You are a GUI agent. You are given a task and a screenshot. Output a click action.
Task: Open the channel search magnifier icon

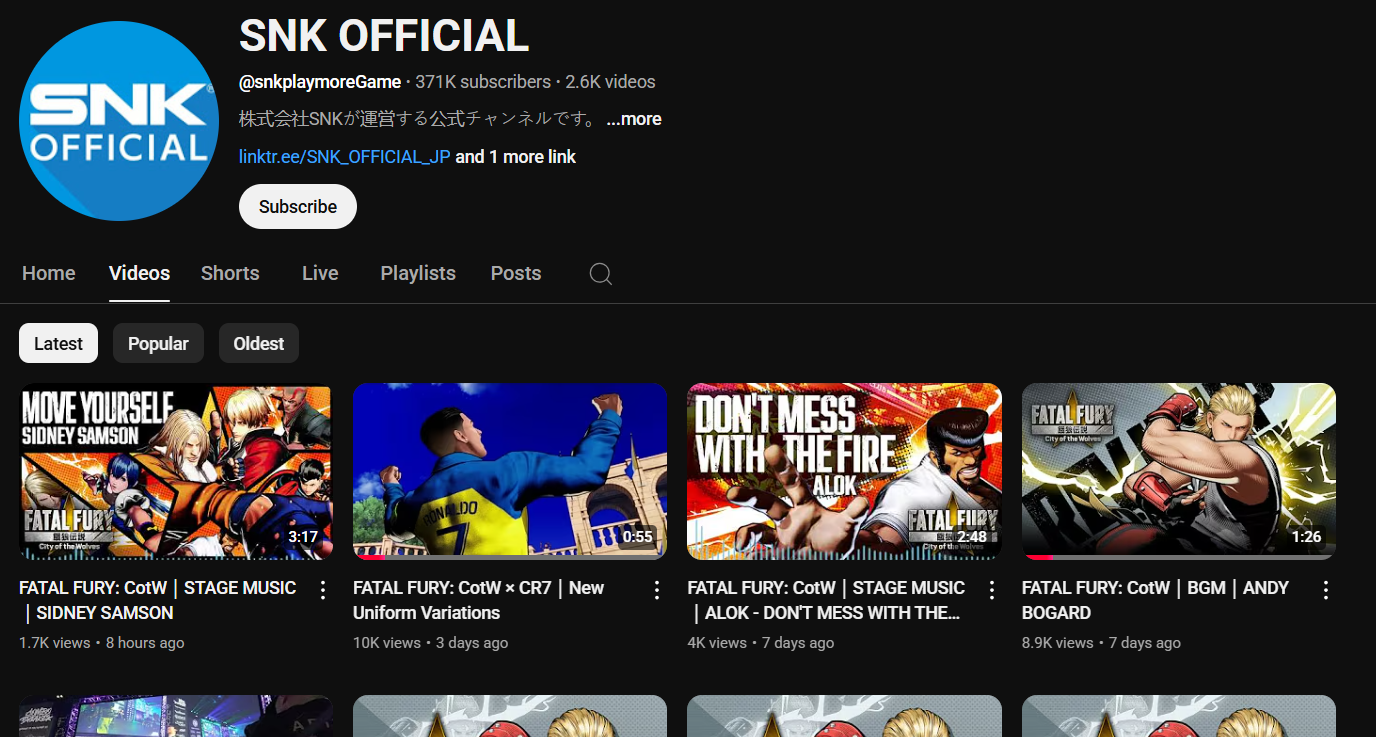600,273
